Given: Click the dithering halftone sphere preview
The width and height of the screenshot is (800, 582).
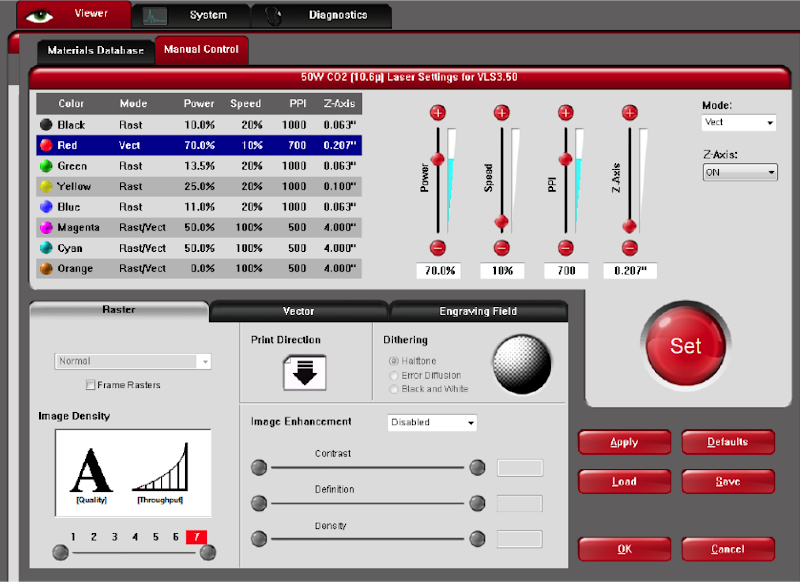Looking at the screenshot, I should [522, 364].
